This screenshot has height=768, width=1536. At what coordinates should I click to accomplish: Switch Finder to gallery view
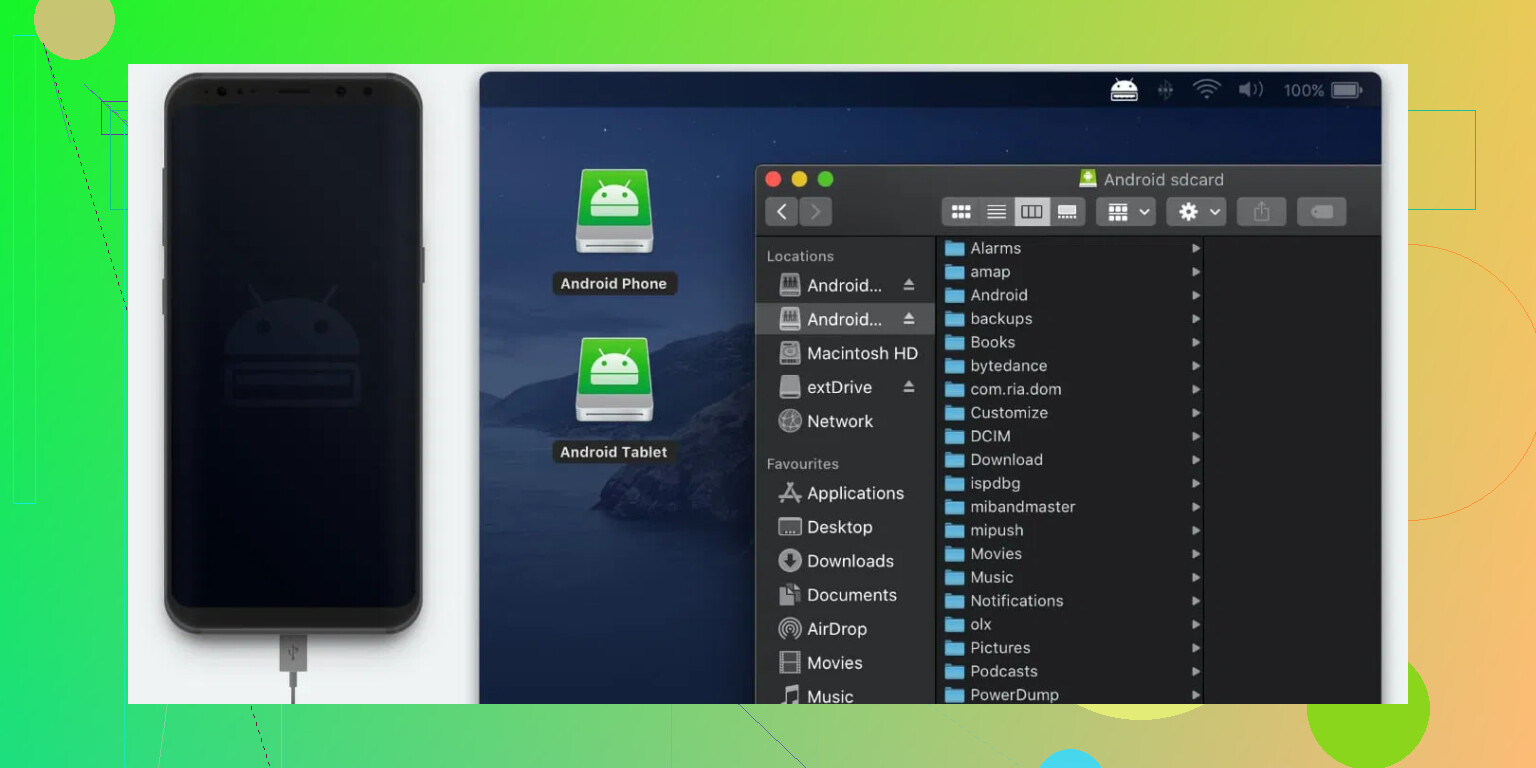[1067, 211]
